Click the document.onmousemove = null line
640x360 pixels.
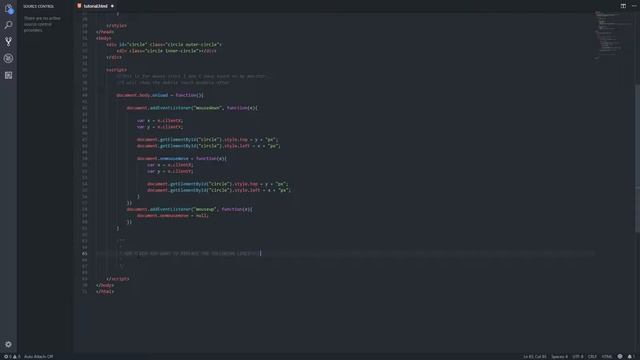pos(173,216)
